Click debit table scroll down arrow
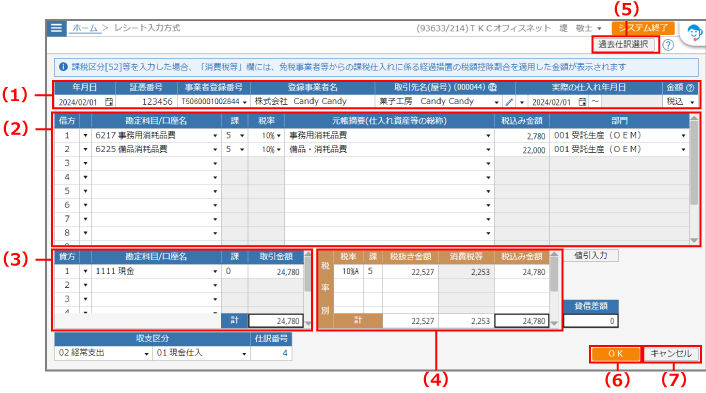The image size is (706, 393). pos(694,241)
